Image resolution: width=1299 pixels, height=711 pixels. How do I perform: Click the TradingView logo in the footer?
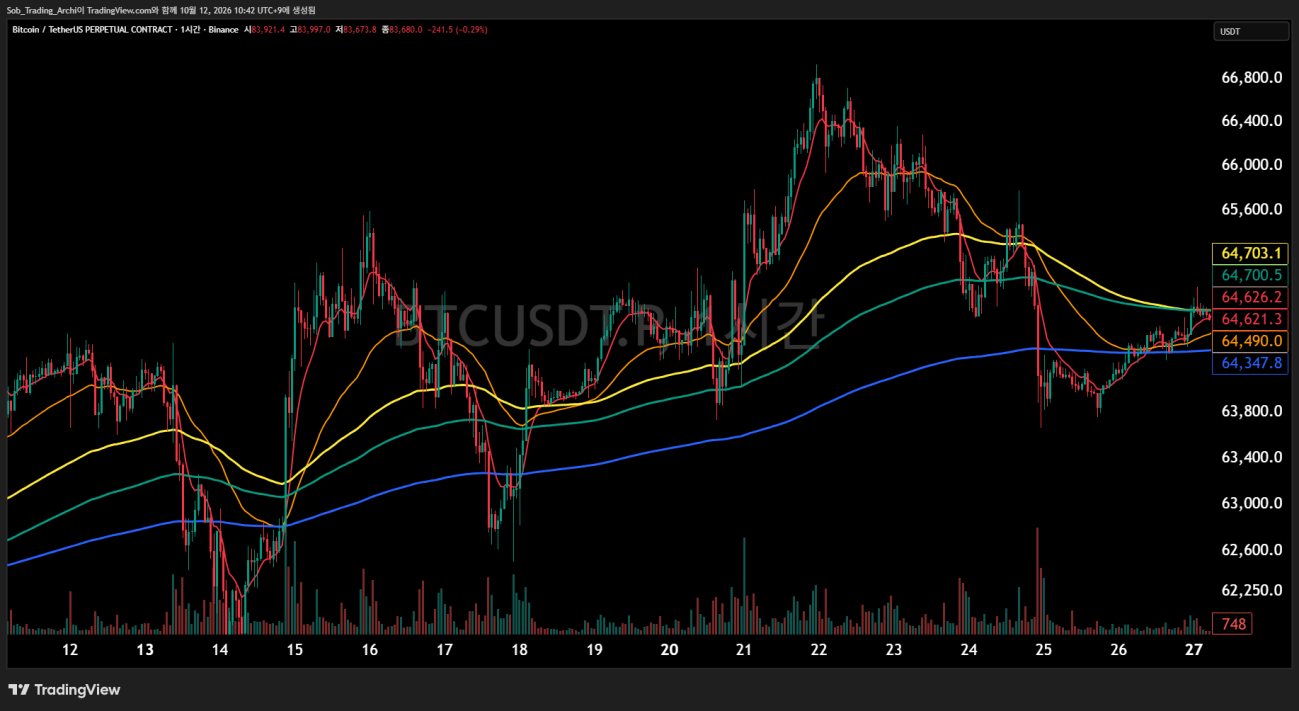[64, 690]
